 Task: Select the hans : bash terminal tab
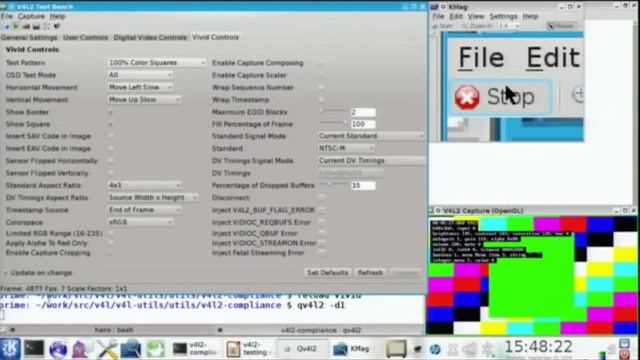pyautogui.click(x=114, y=330)
